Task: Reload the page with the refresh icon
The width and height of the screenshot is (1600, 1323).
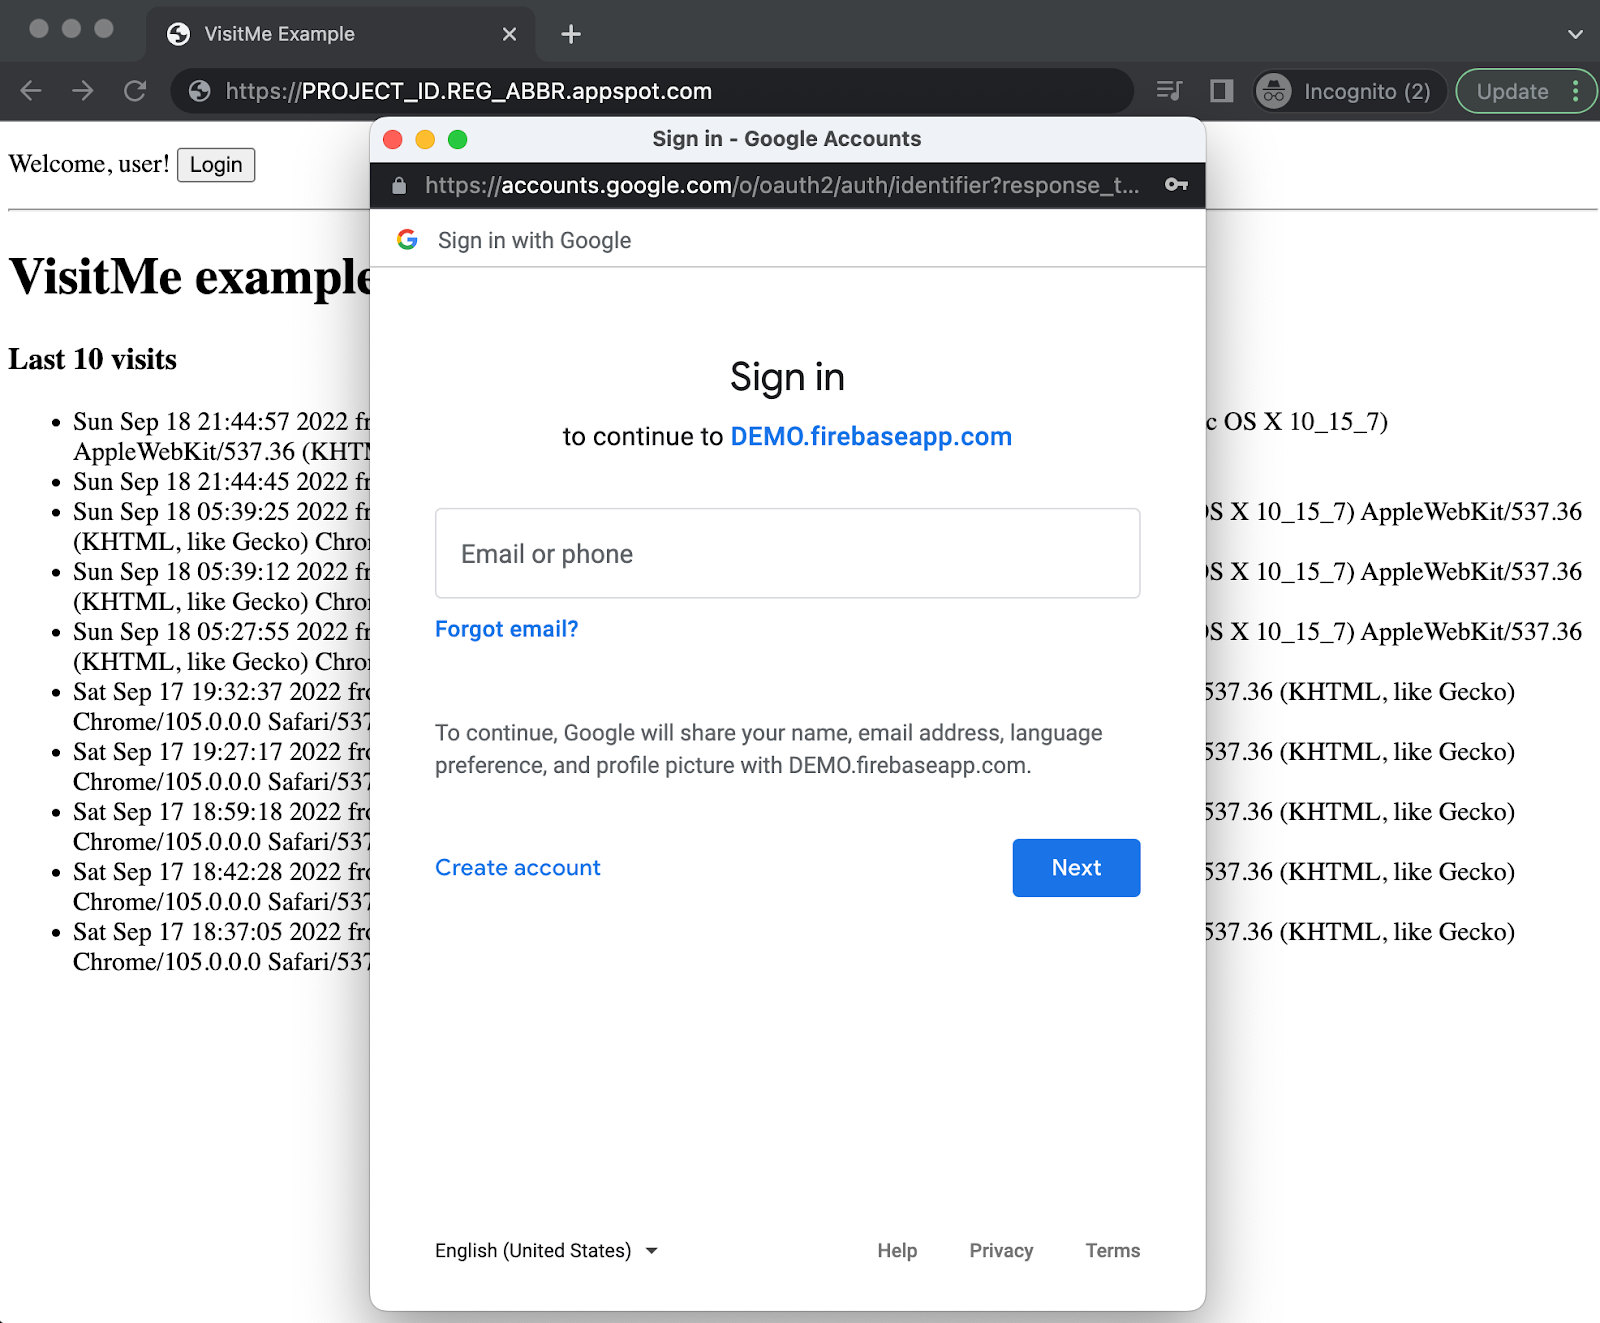Action: 135,91
